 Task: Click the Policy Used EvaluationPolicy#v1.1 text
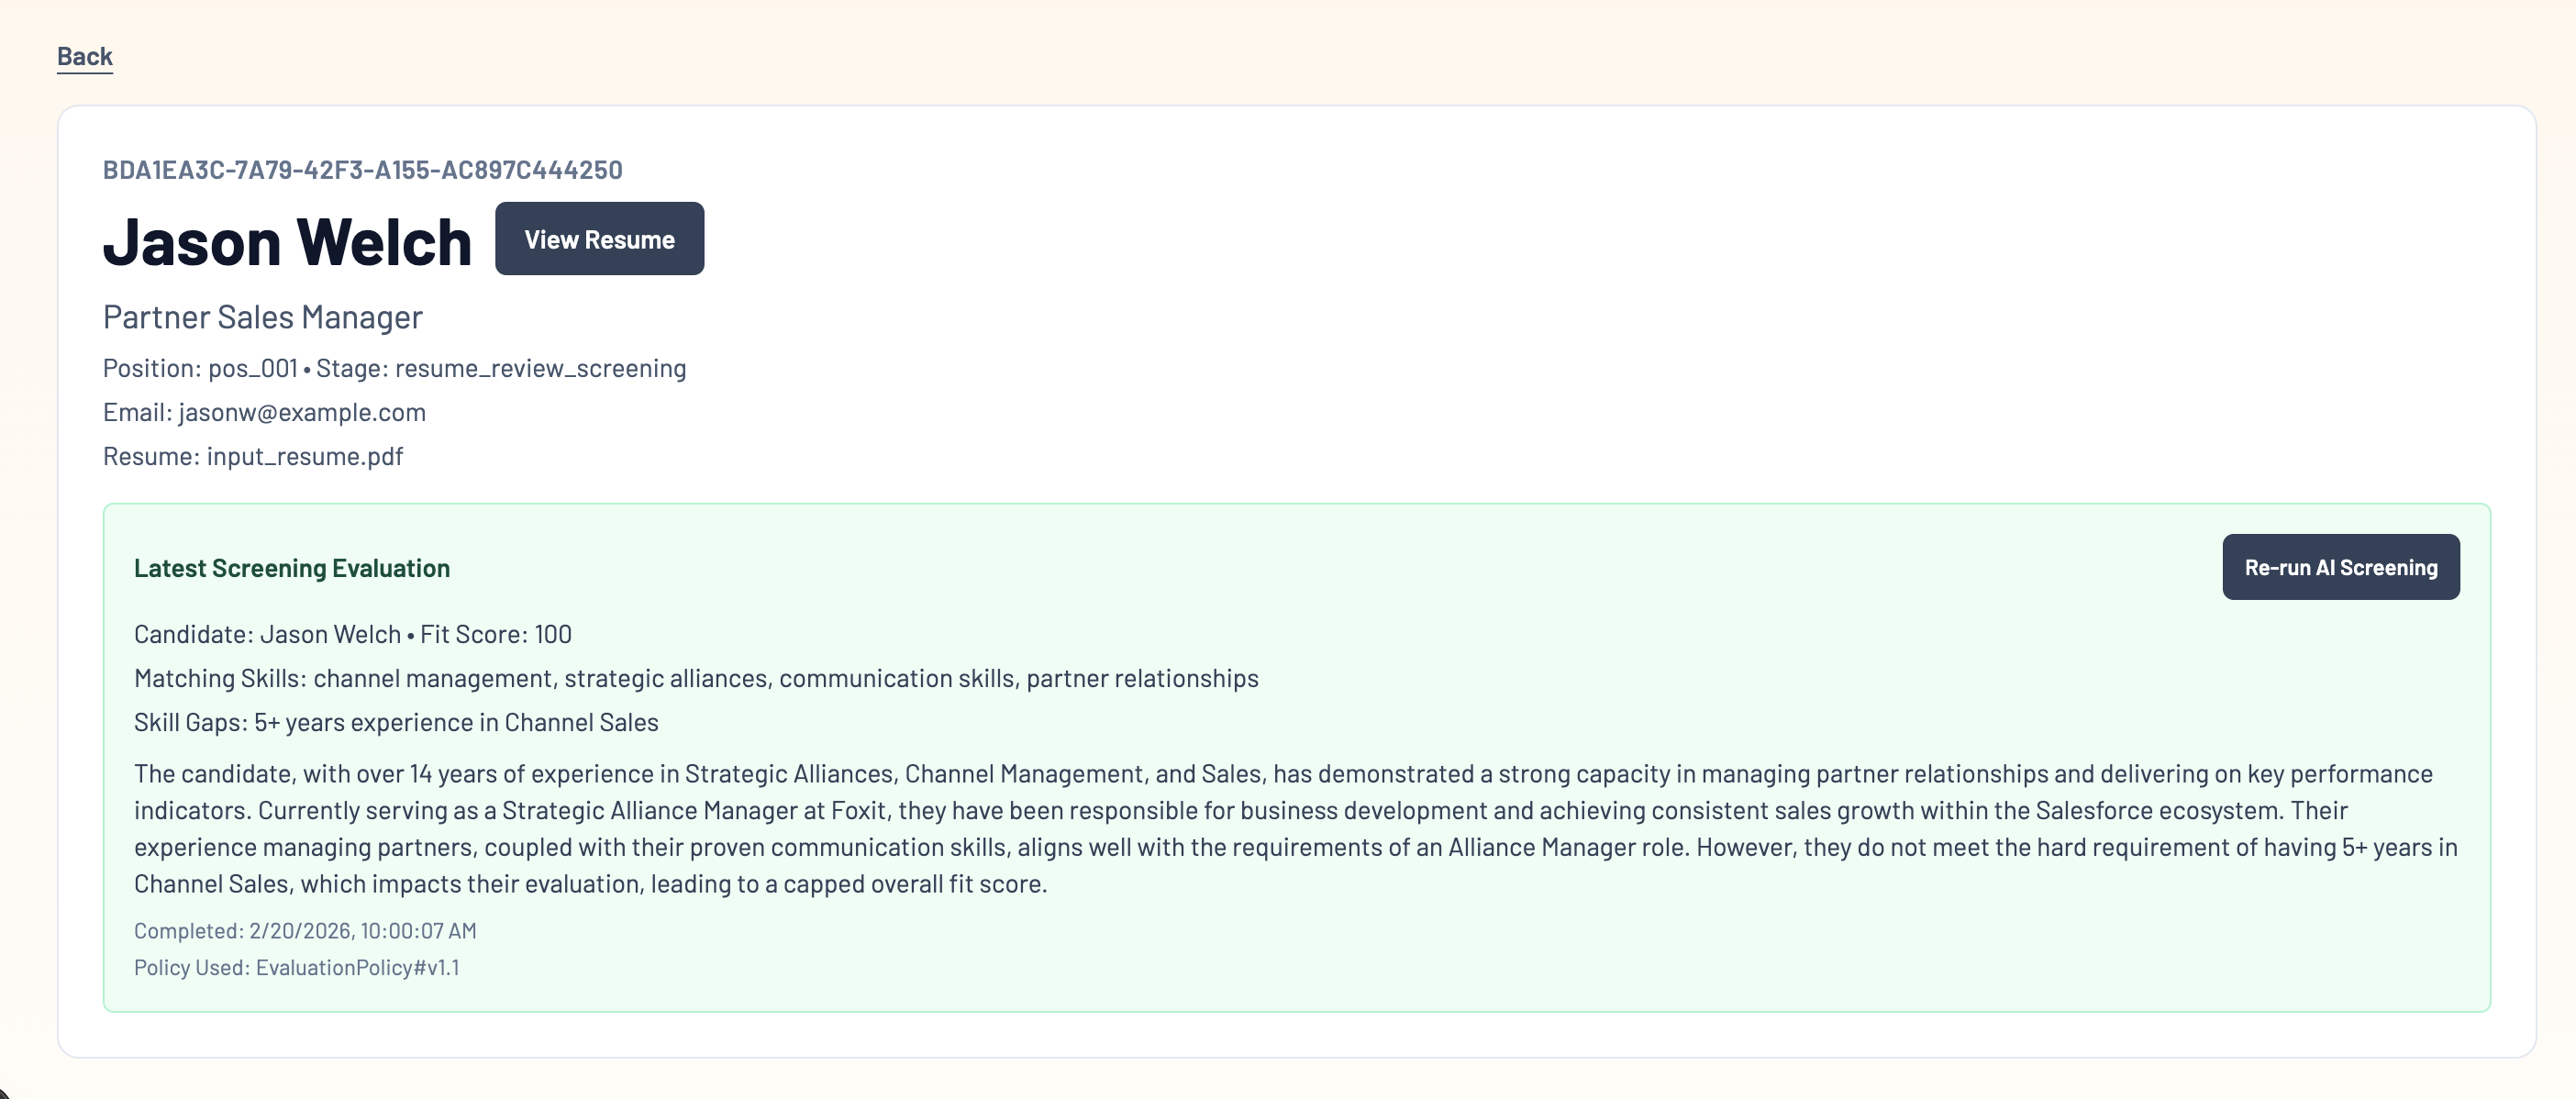pos(297,968)
